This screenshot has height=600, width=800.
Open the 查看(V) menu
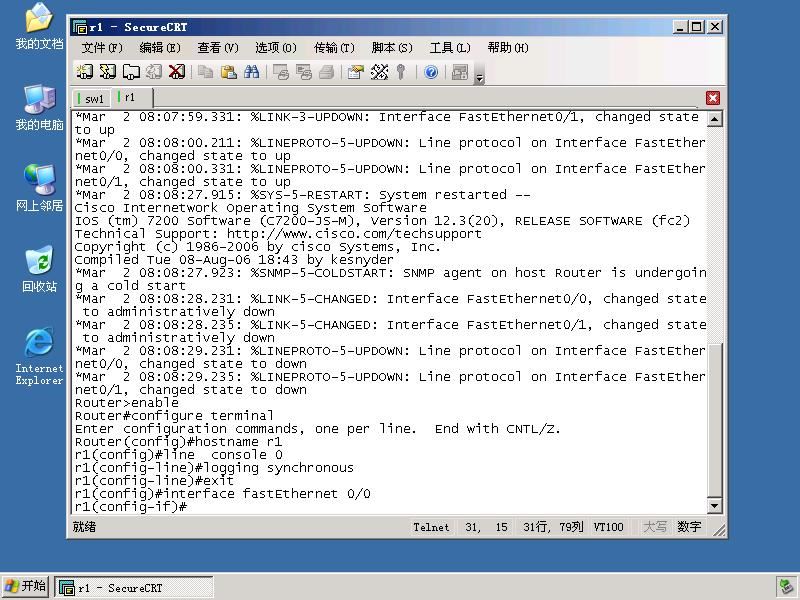click(x=218, y=48)
